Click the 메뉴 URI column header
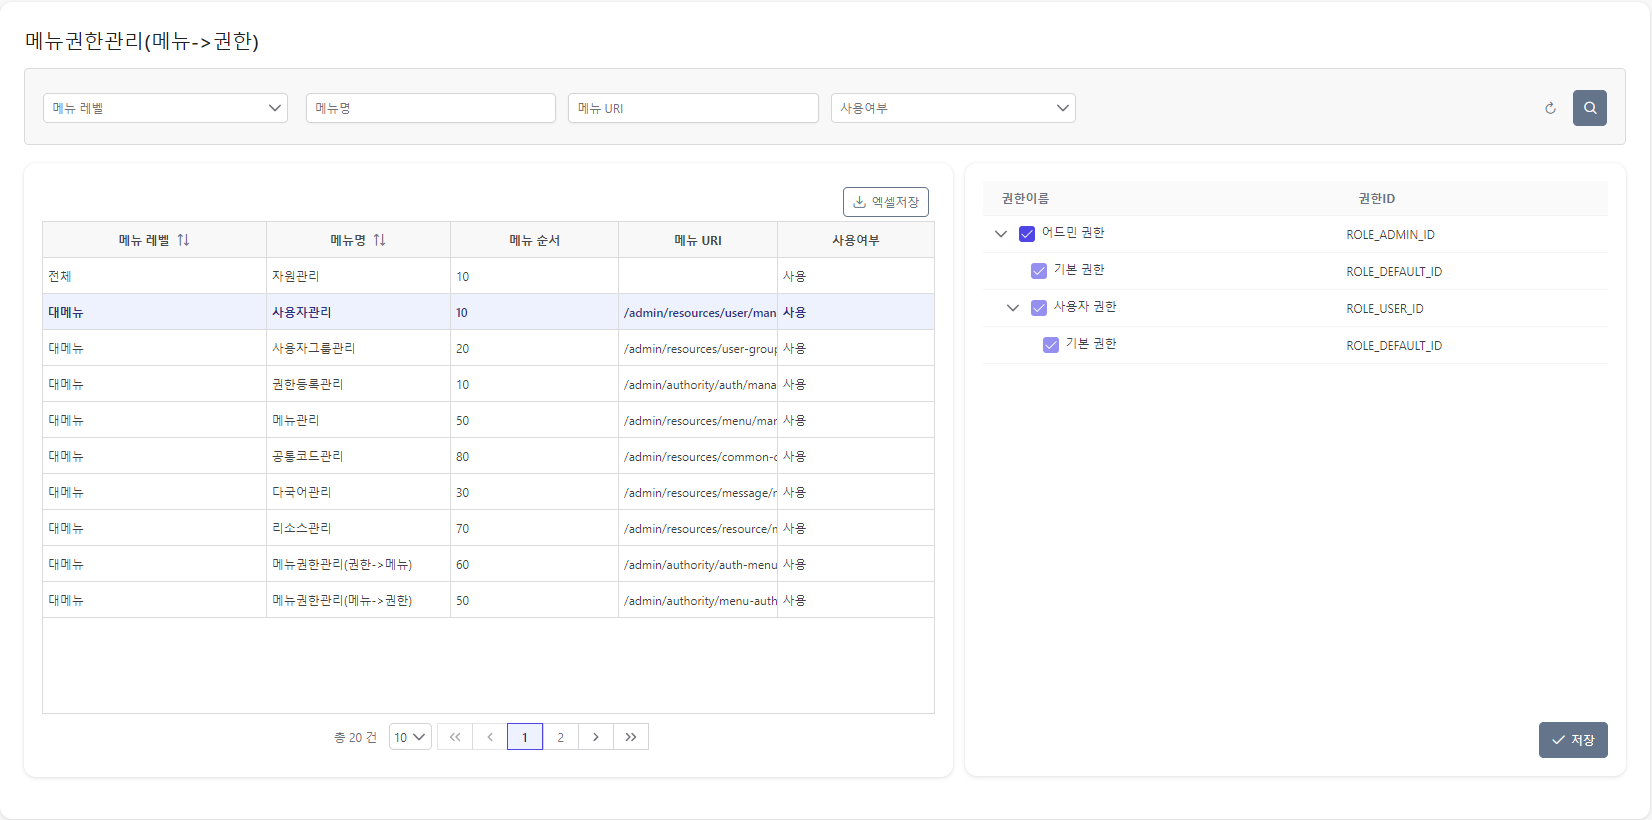Screen dimensions: 1652x820 tap(698, 240)
